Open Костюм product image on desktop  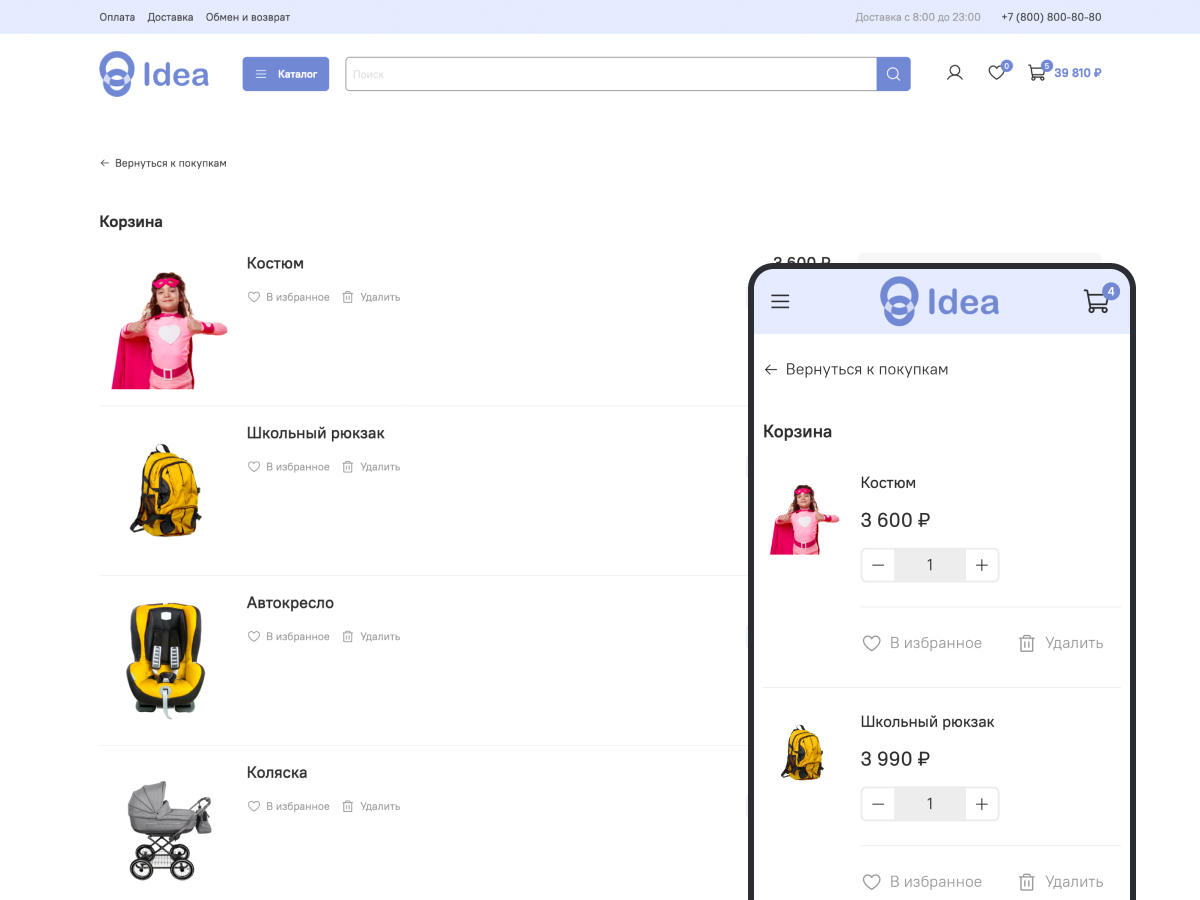[x=169, y=329]
